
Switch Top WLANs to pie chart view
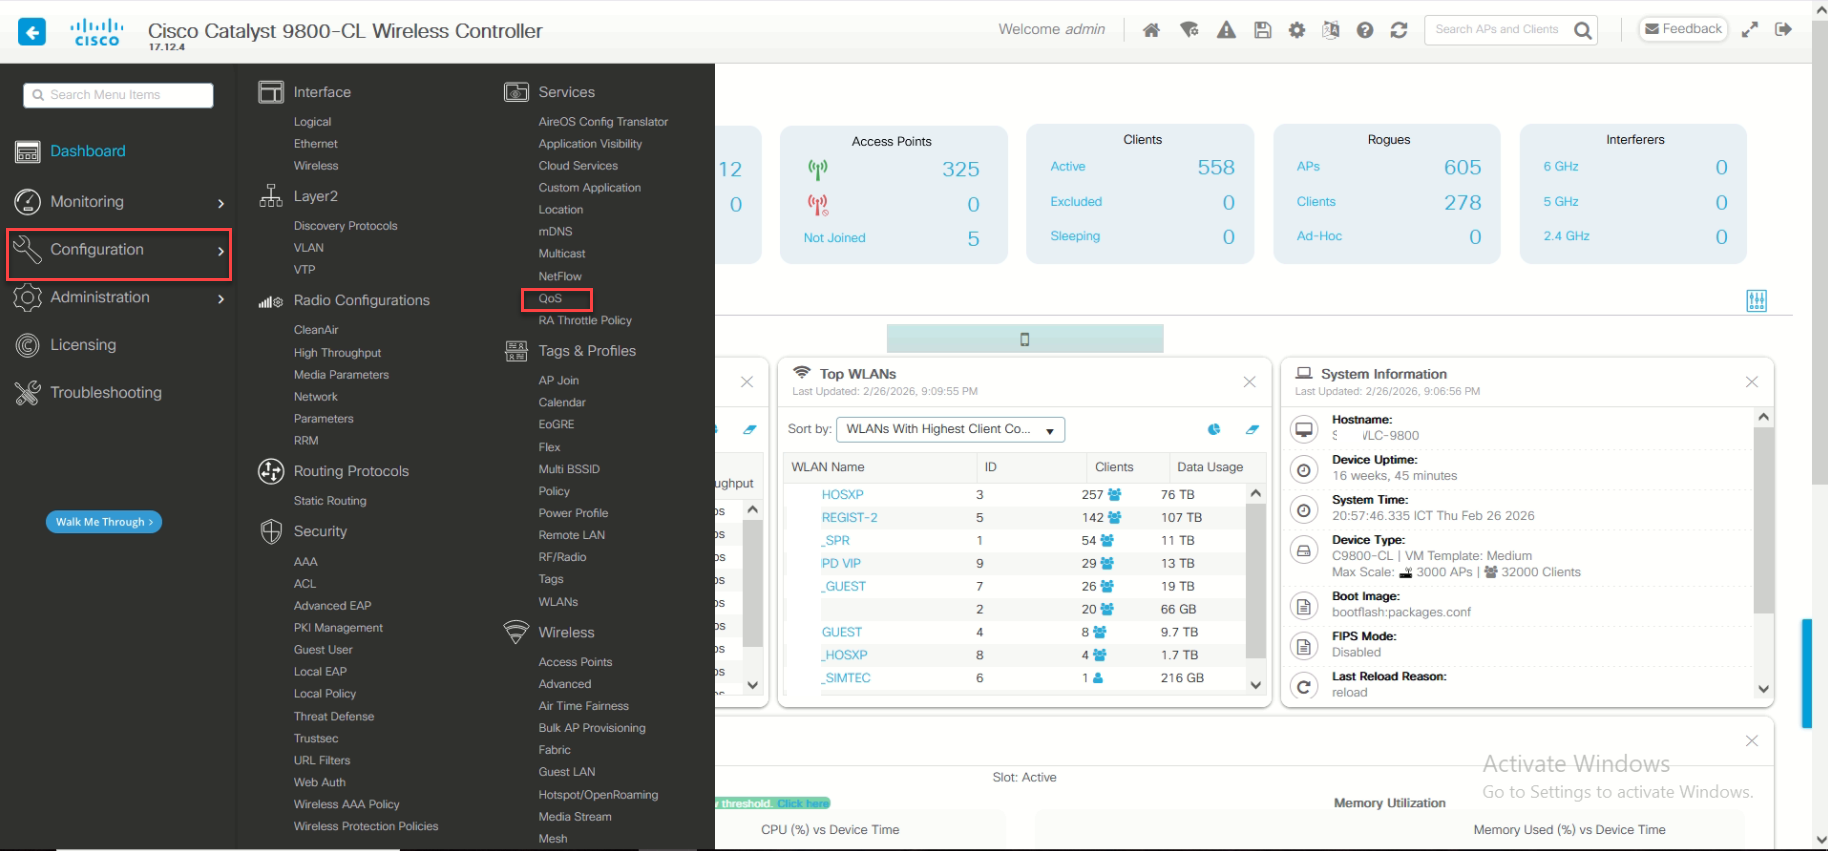click(x=1214, y=429)
